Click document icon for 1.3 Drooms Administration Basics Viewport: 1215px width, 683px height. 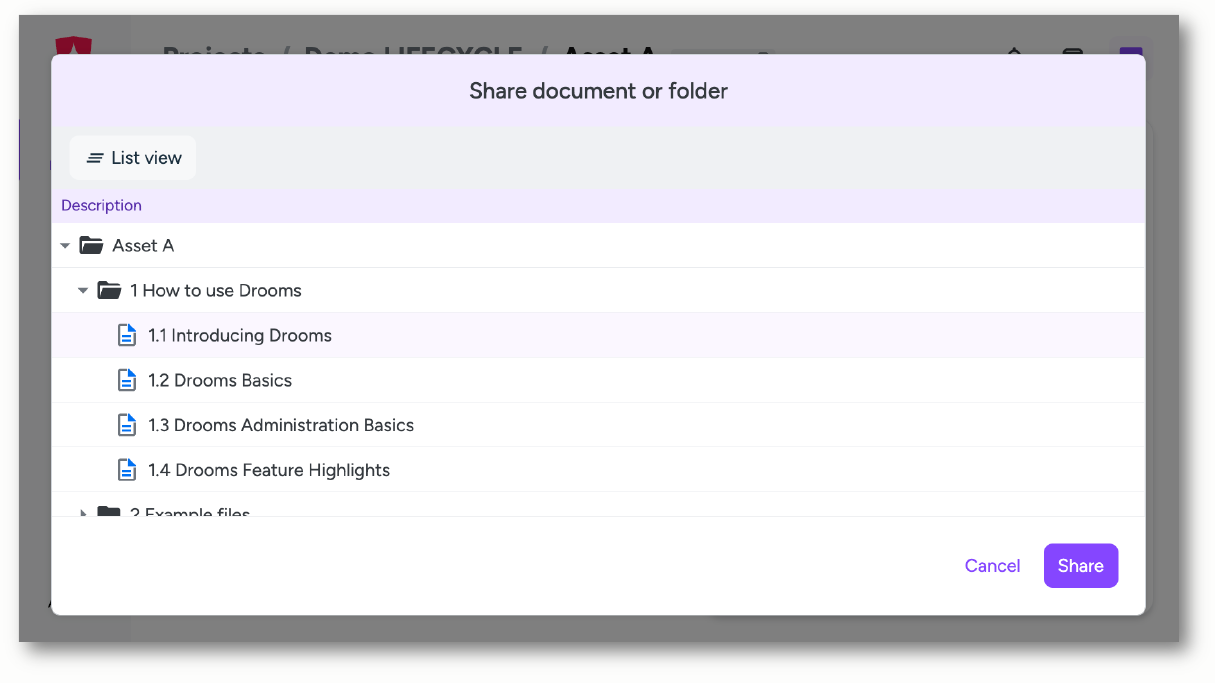point(127,425)
